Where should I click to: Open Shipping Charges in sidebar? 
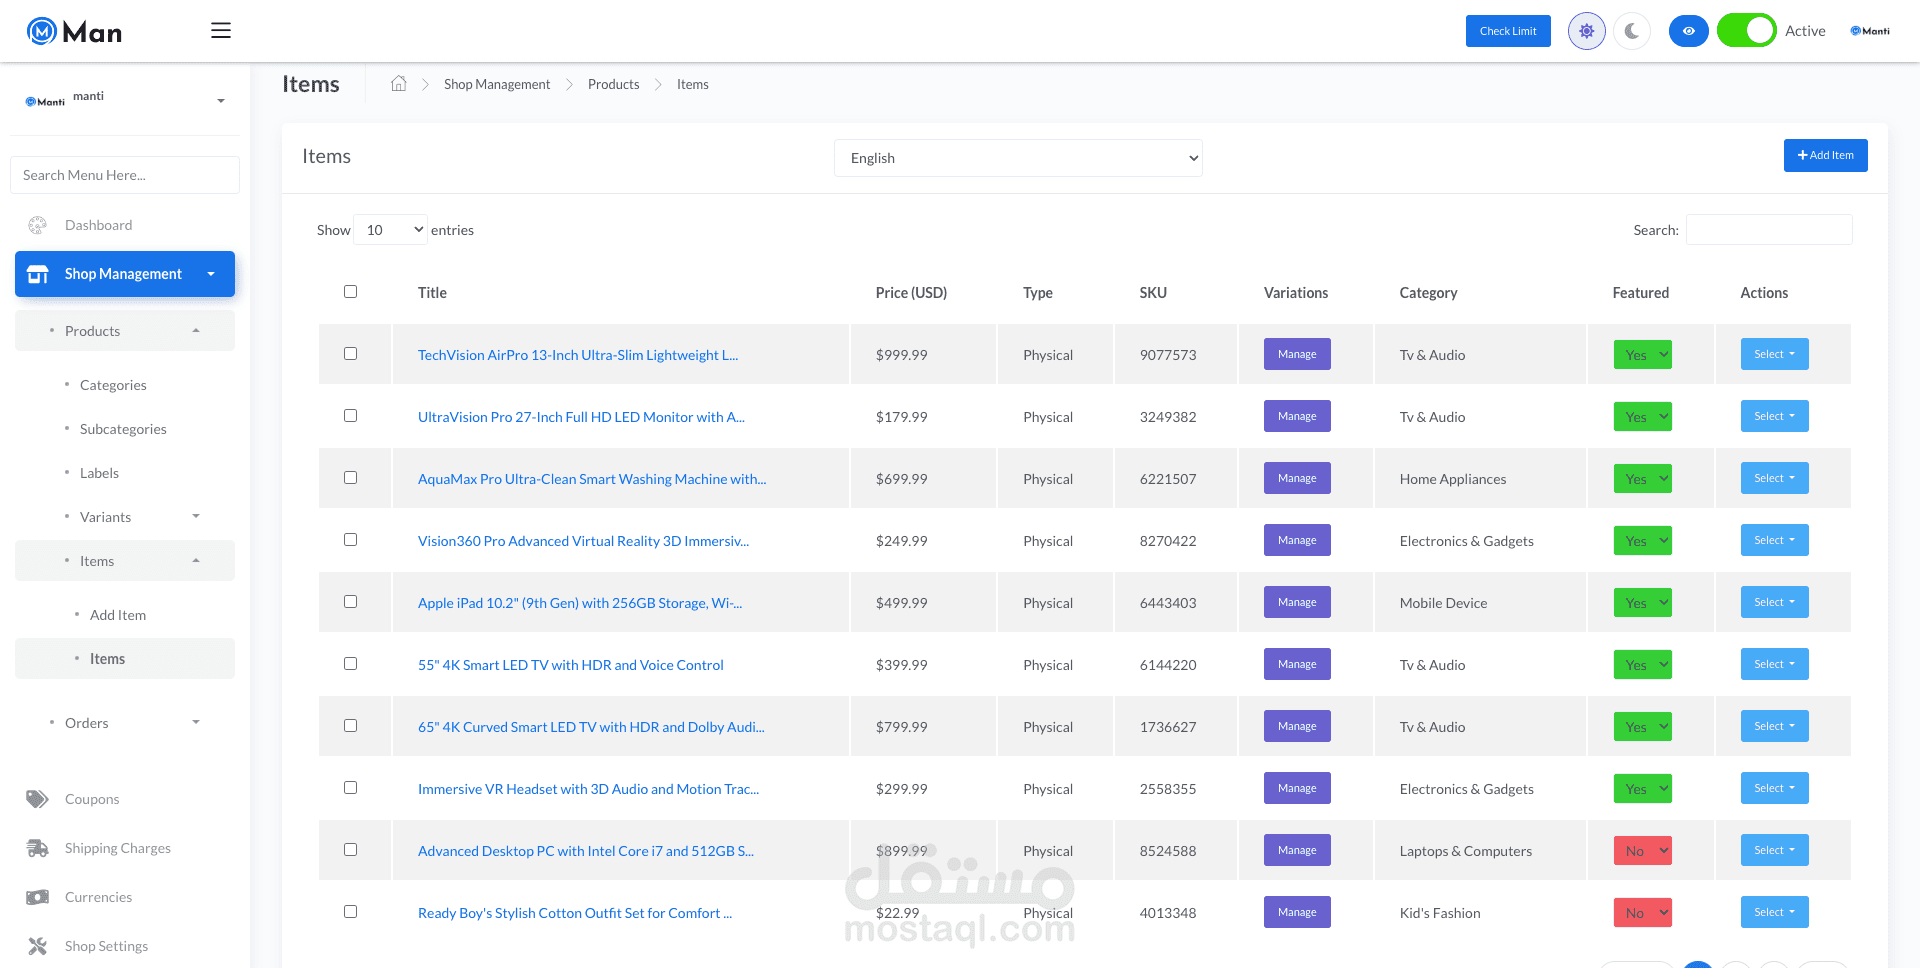[x=117, y=848]
